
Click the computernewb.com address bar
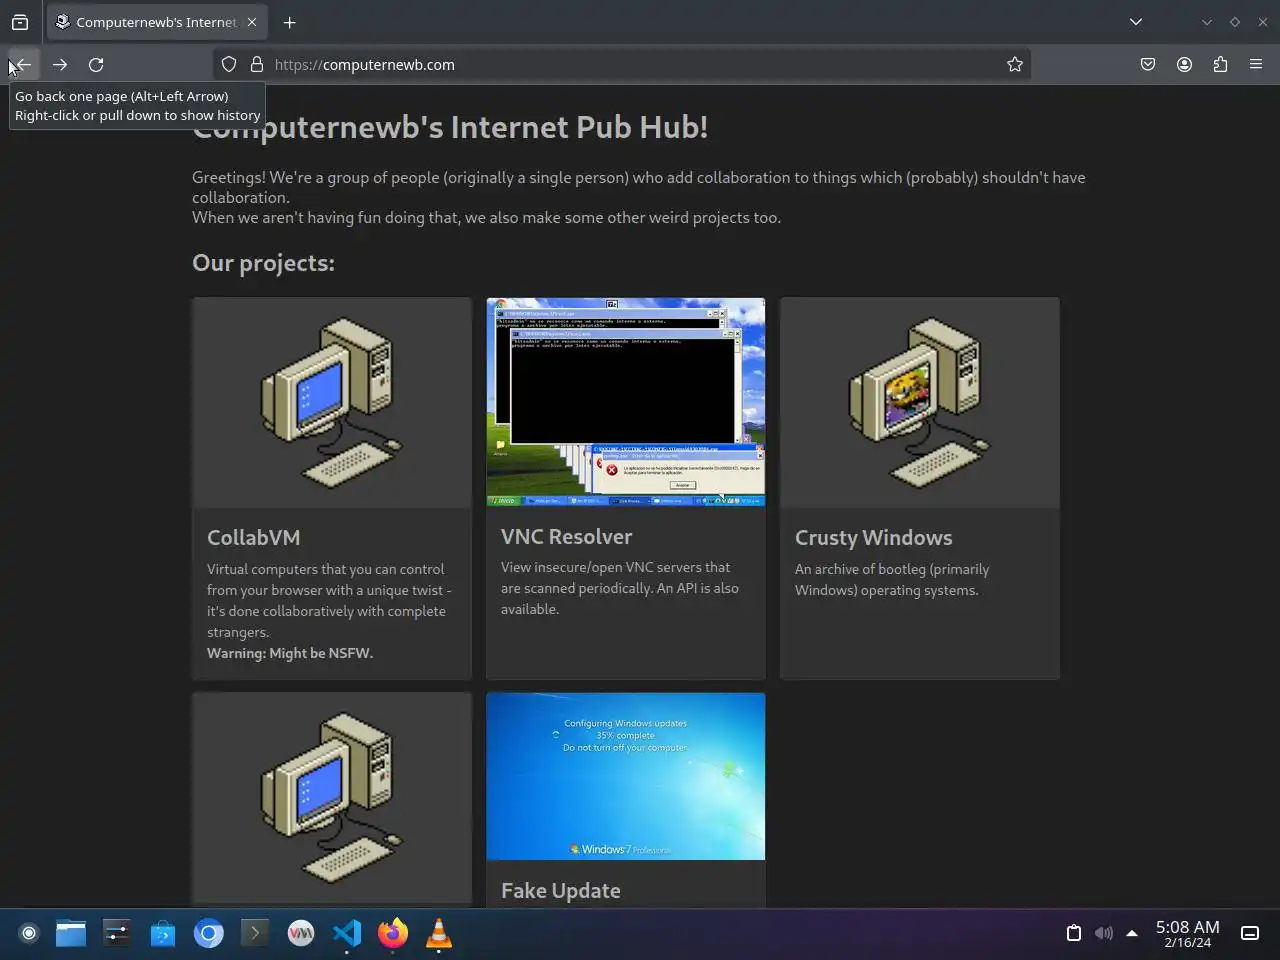[x=622, y=64]
